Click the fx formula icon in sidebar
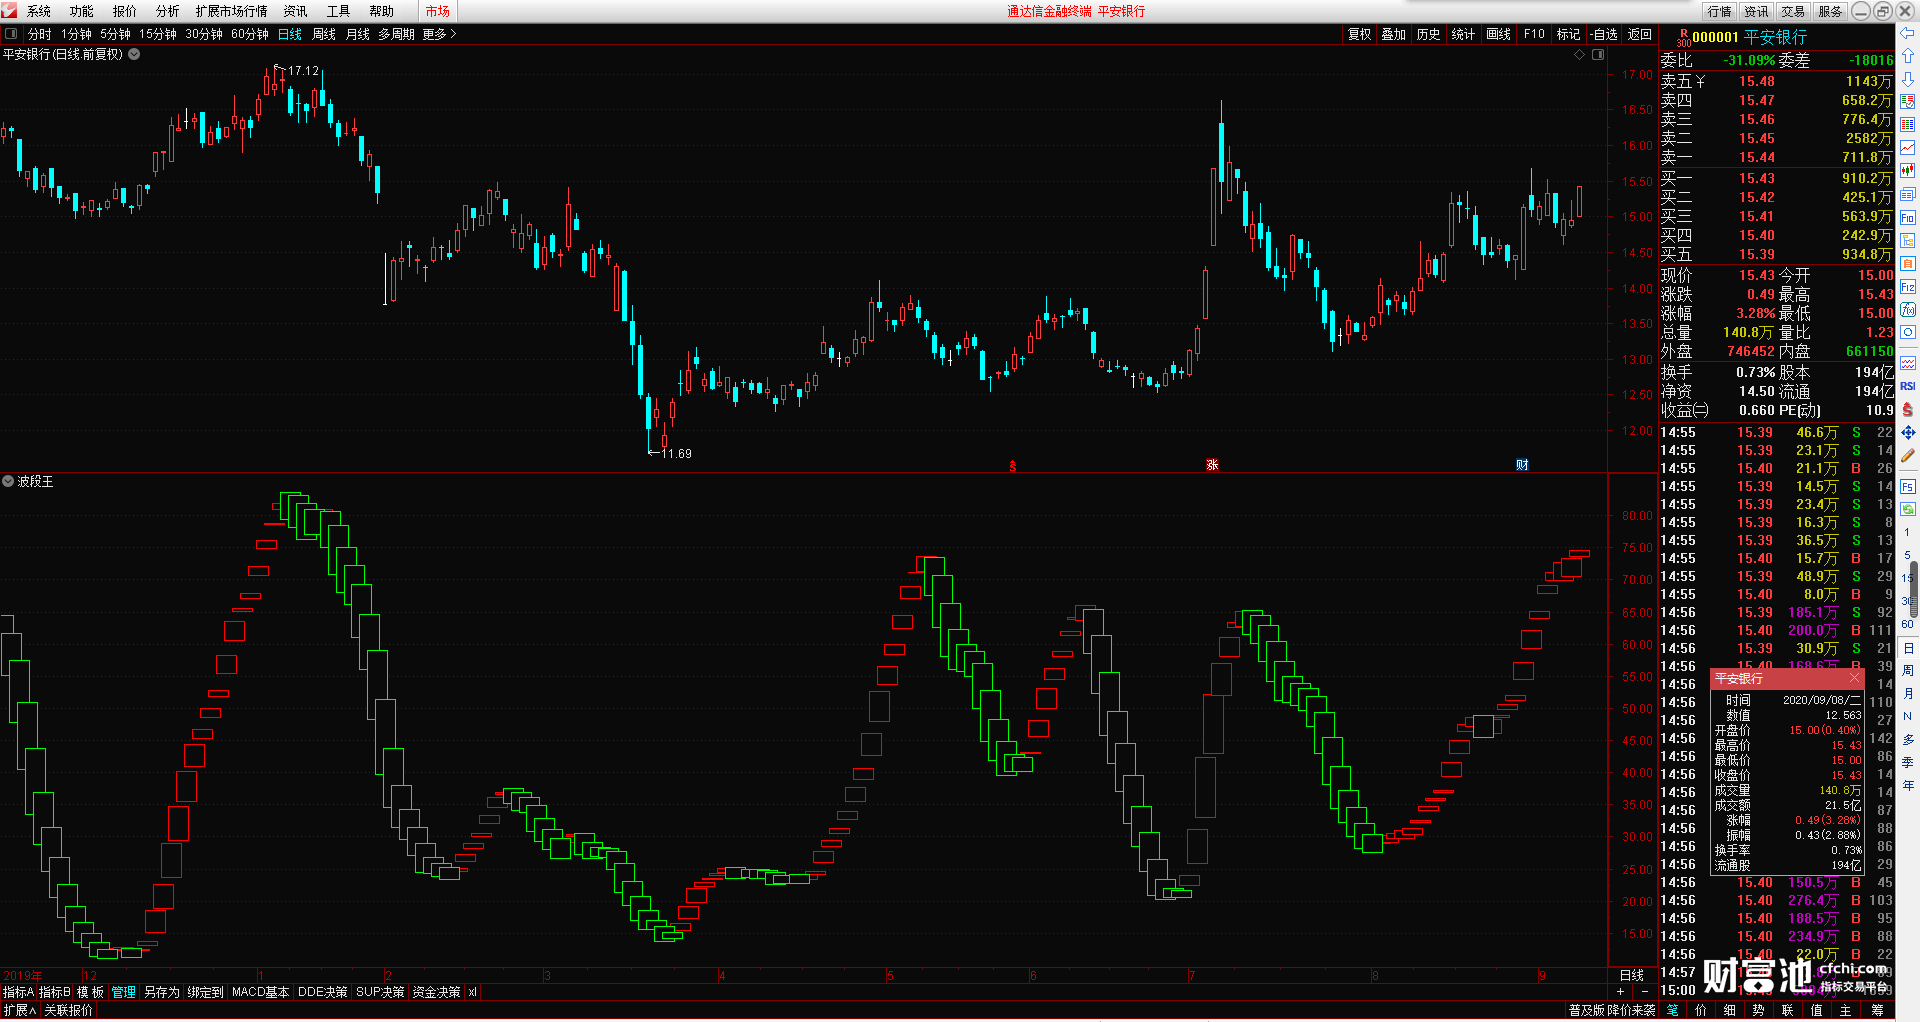Viewport: 1920px width, 1022px height. click(x=1907, y=310)
